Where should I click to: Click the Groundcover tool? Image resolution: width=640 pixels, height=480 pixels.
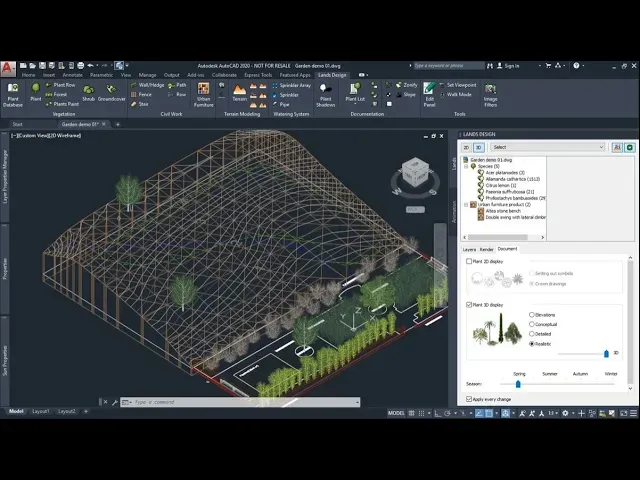click(112, 92)
